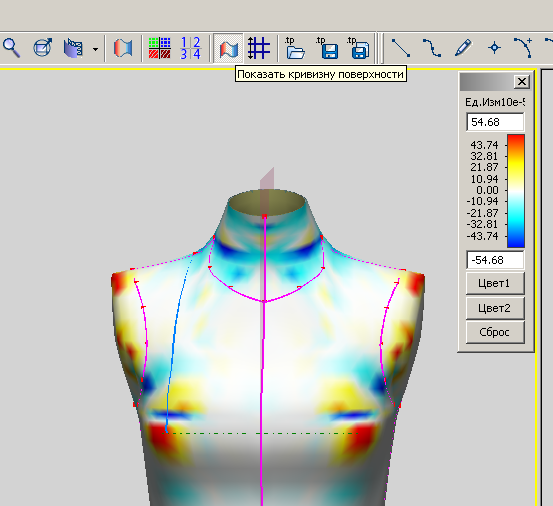
Task: Save .tp file with floppy icon
Action: [327, 48]
